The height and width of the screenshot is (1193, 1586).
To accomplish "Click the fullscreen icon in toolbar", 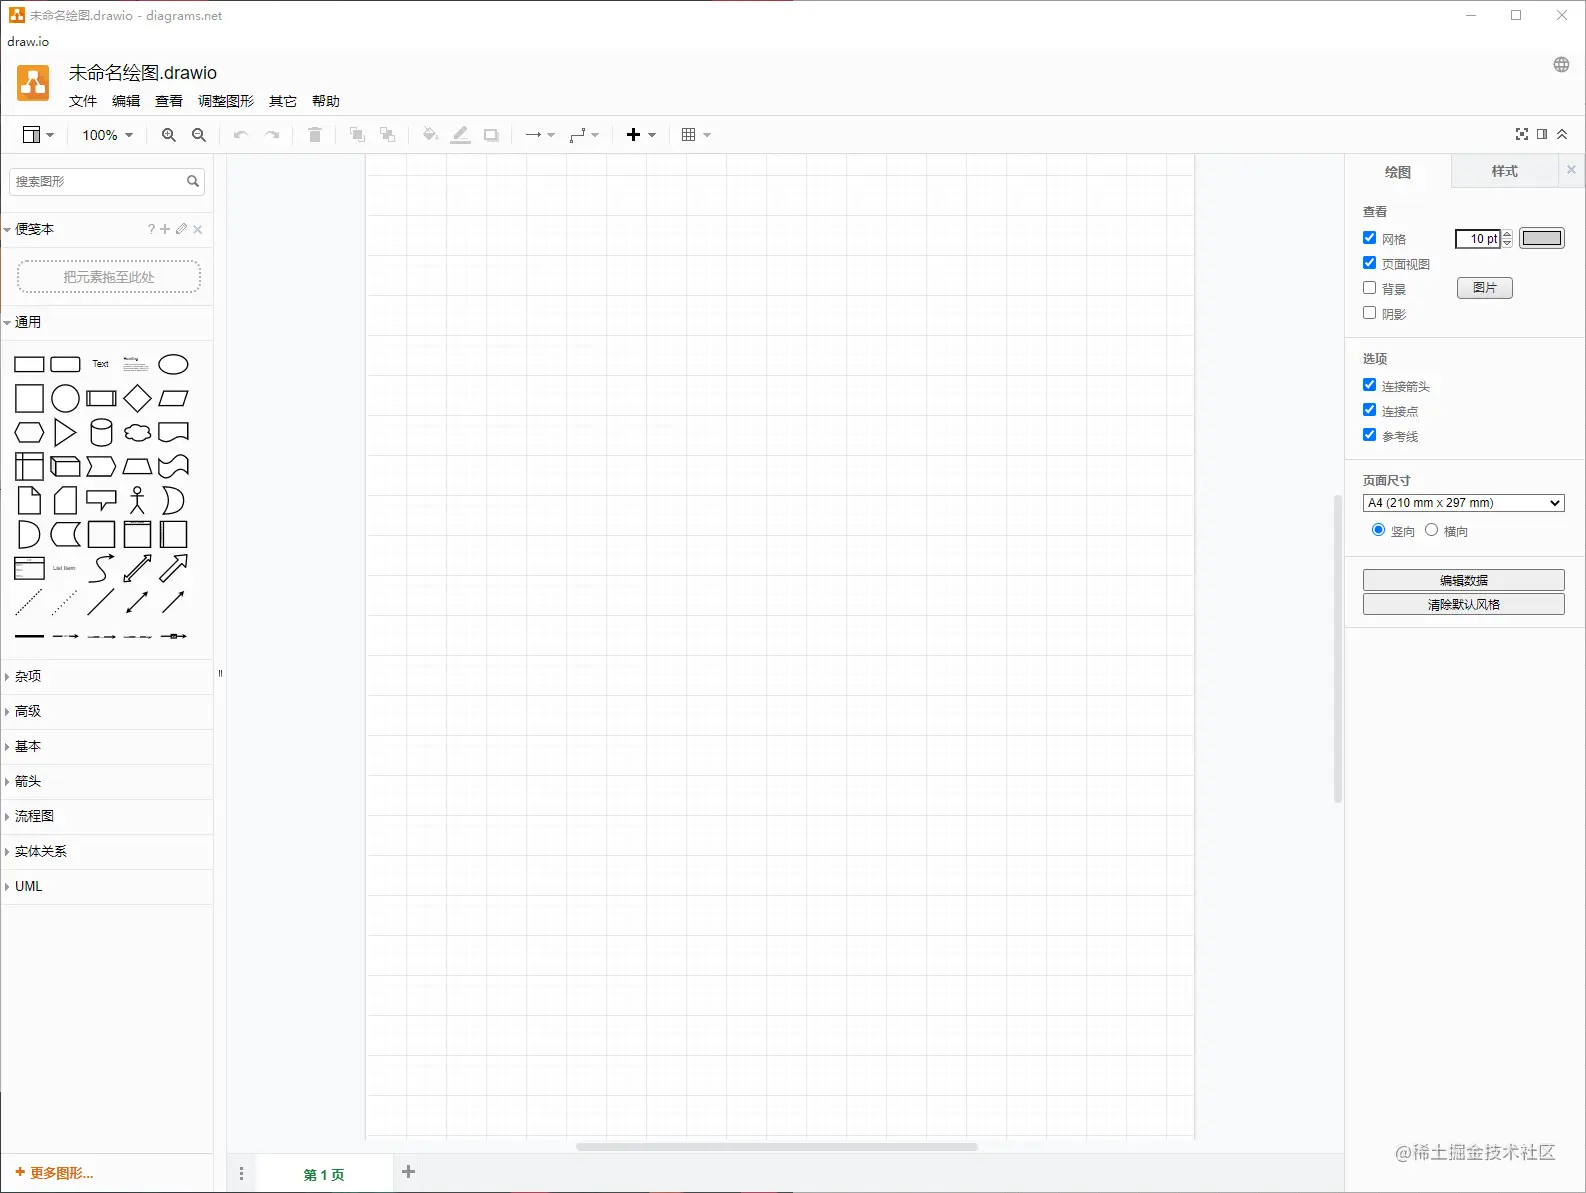I will point(1522,134).
